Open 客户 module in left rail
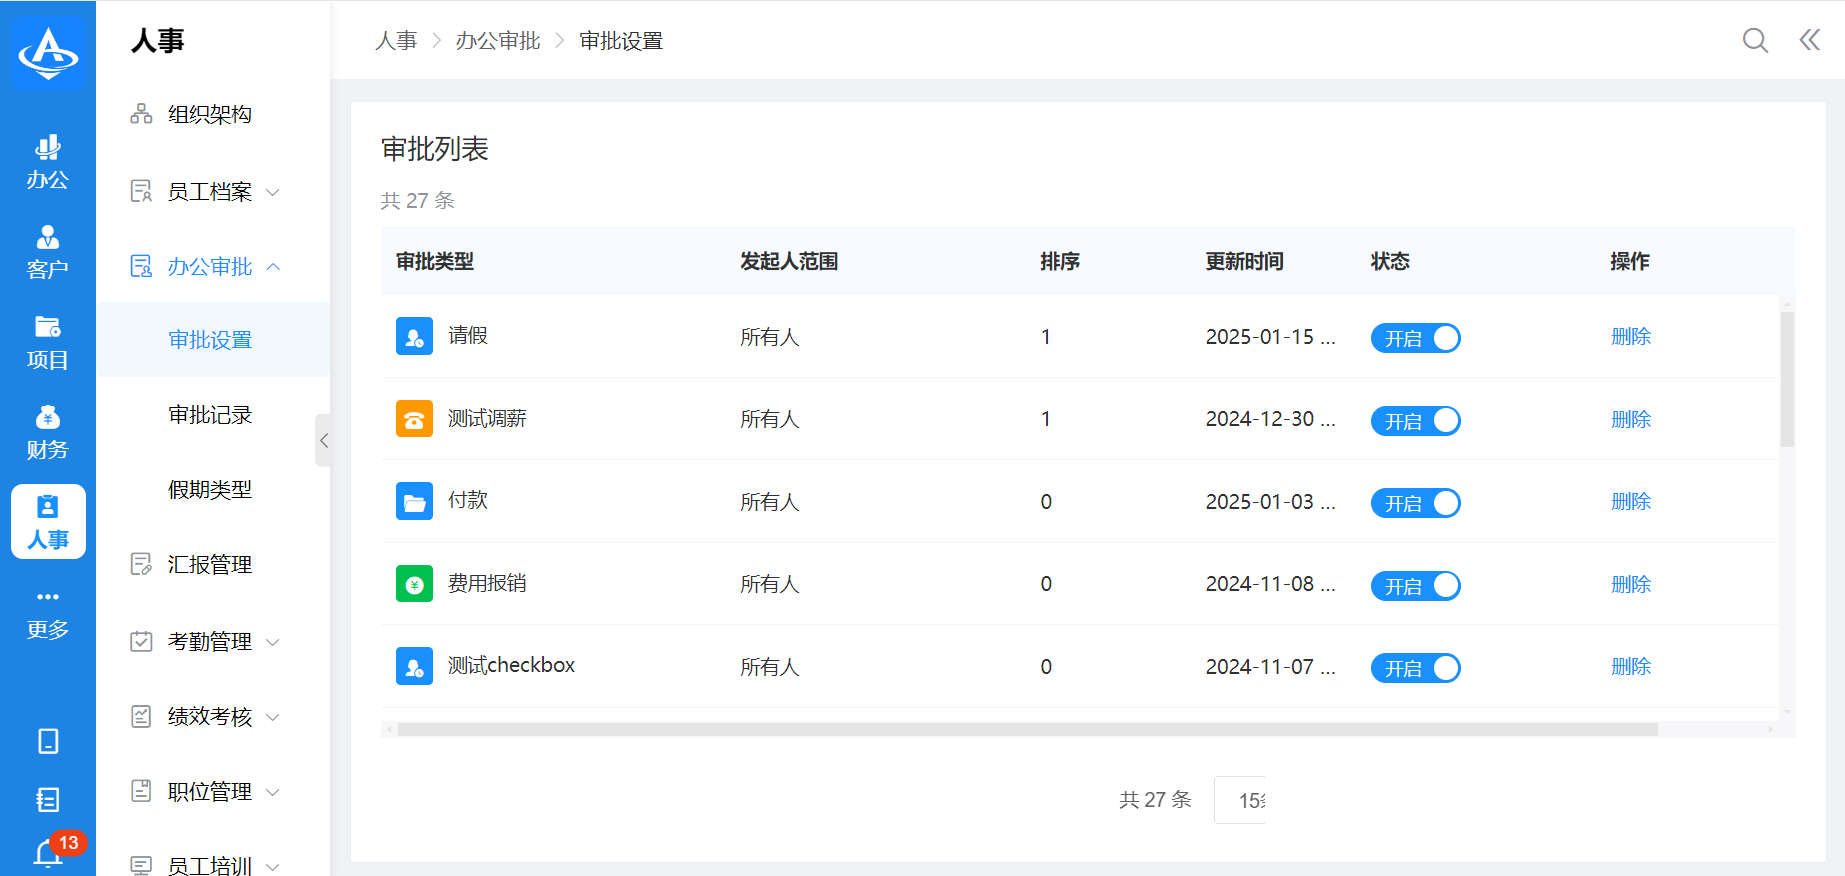This screenshot has height=876, width=1845. point(48,252)
